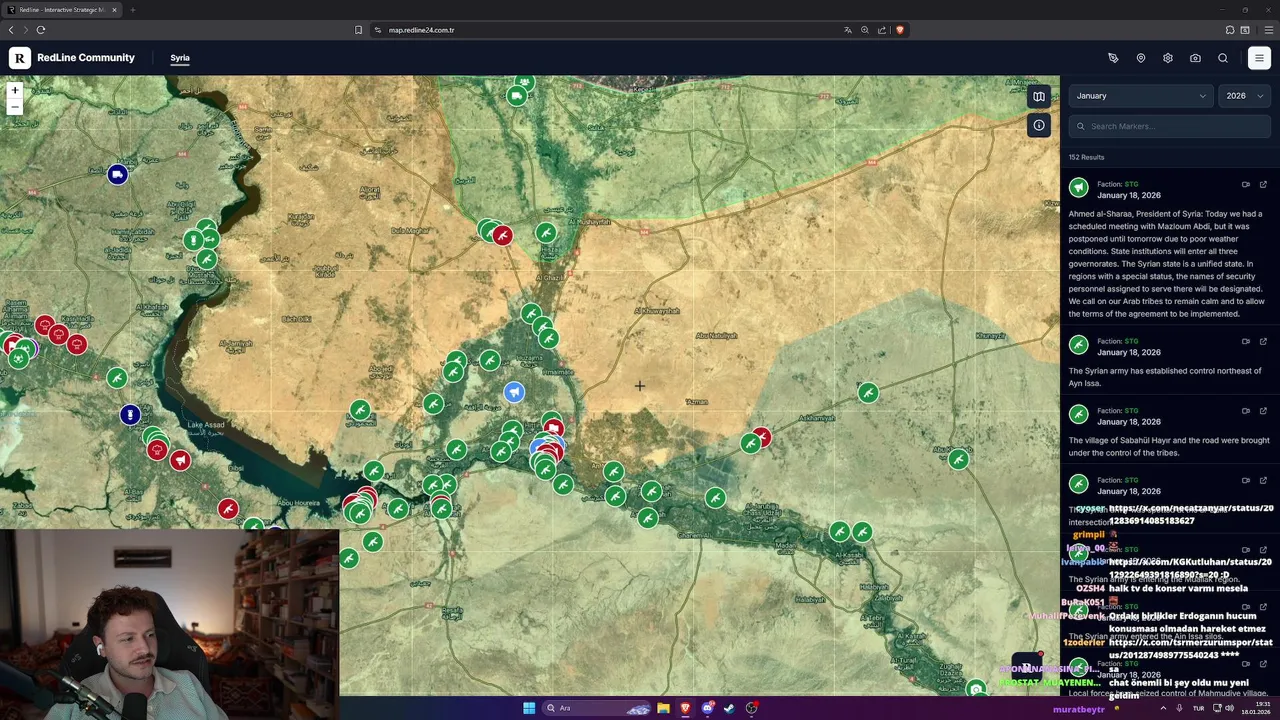Open Discord from taskbar

pos(707,708)
